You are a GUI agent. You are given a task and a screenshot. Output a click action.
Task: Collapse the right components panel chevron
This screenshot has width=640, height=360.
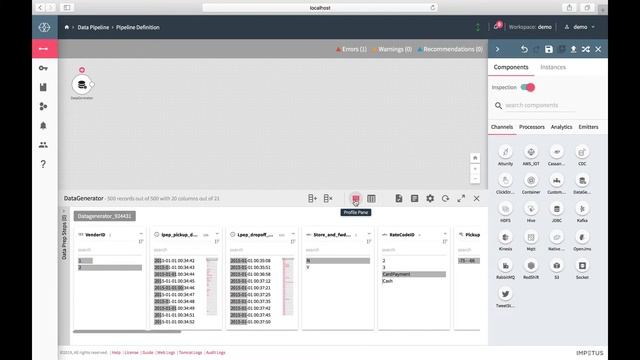coord(497,49)
